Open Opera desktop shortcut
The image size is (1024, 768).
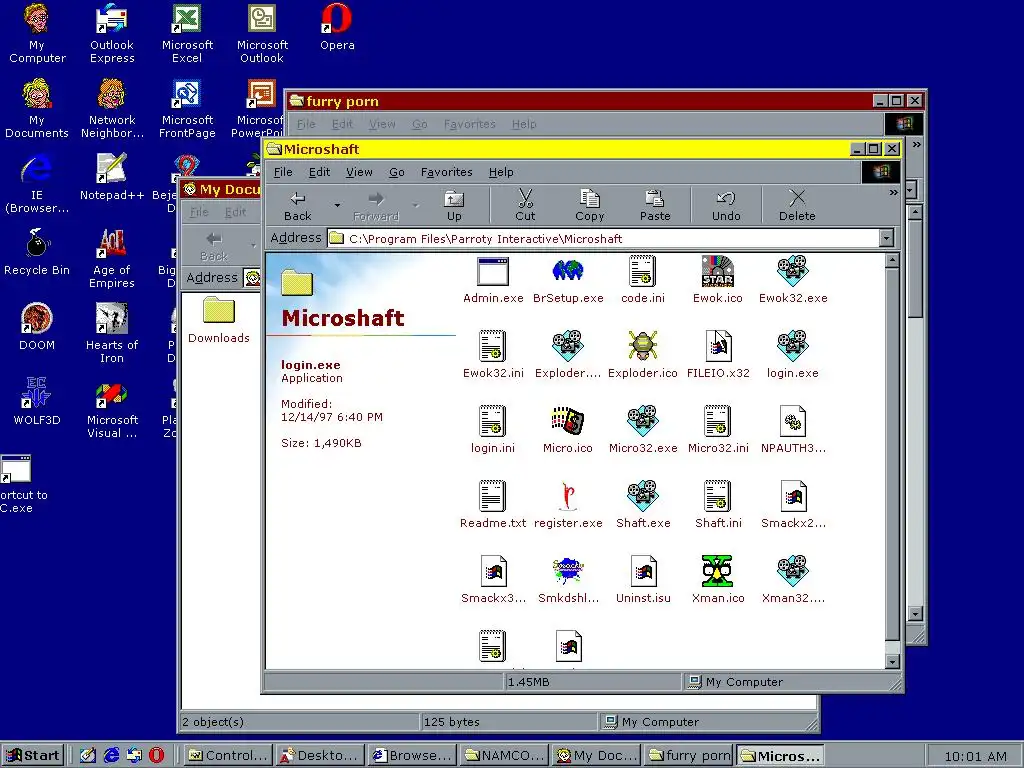(x=337, y=27)
